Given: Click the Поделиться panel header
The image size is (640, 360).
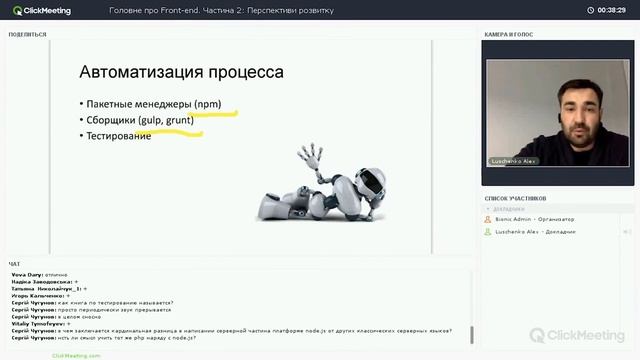Looking at the screenshot, I should tap(27, 34).
